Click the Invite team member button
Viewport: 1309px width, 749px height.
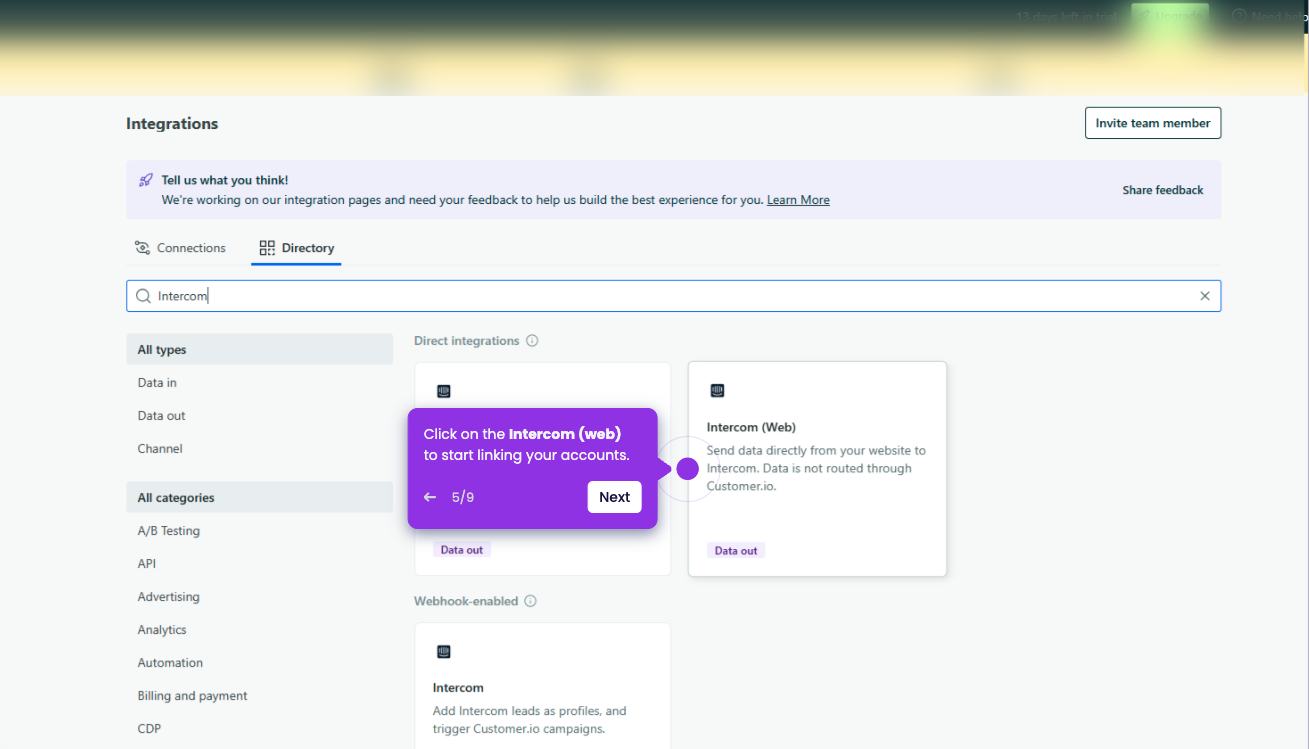pyautogui.click(x=1153, y=123)
